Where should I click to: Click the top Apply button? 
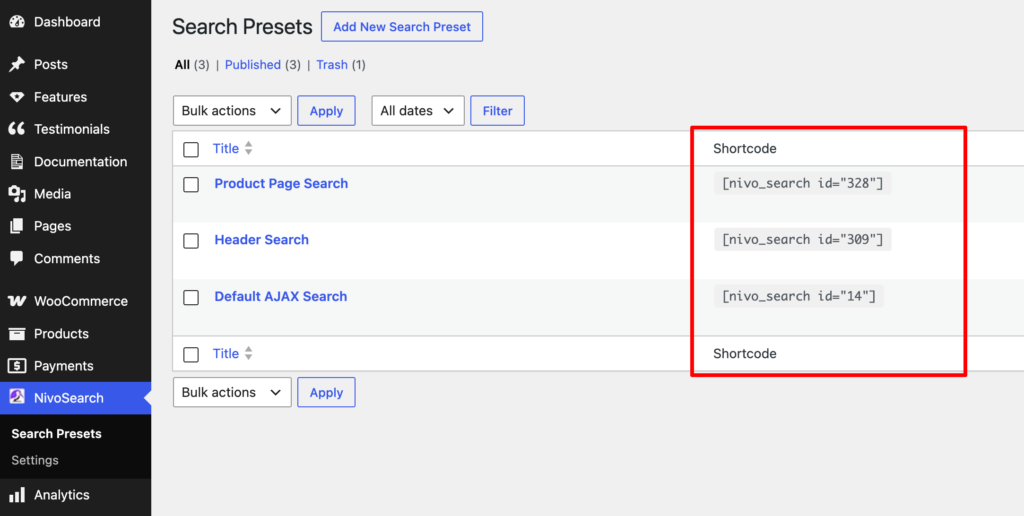pyautogui.click(x=326, y=110)
